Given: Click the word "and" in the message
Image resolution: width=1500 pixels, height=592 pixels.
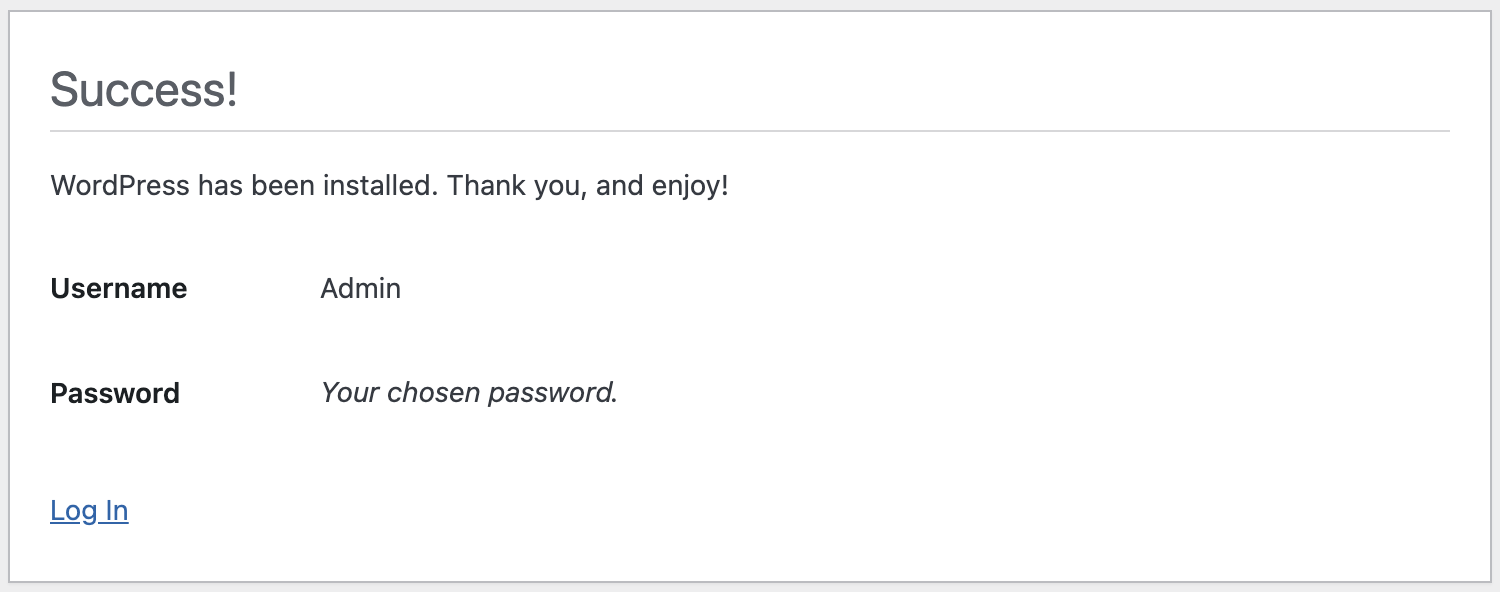Looking at the screenshot, I should click(619, 186).
